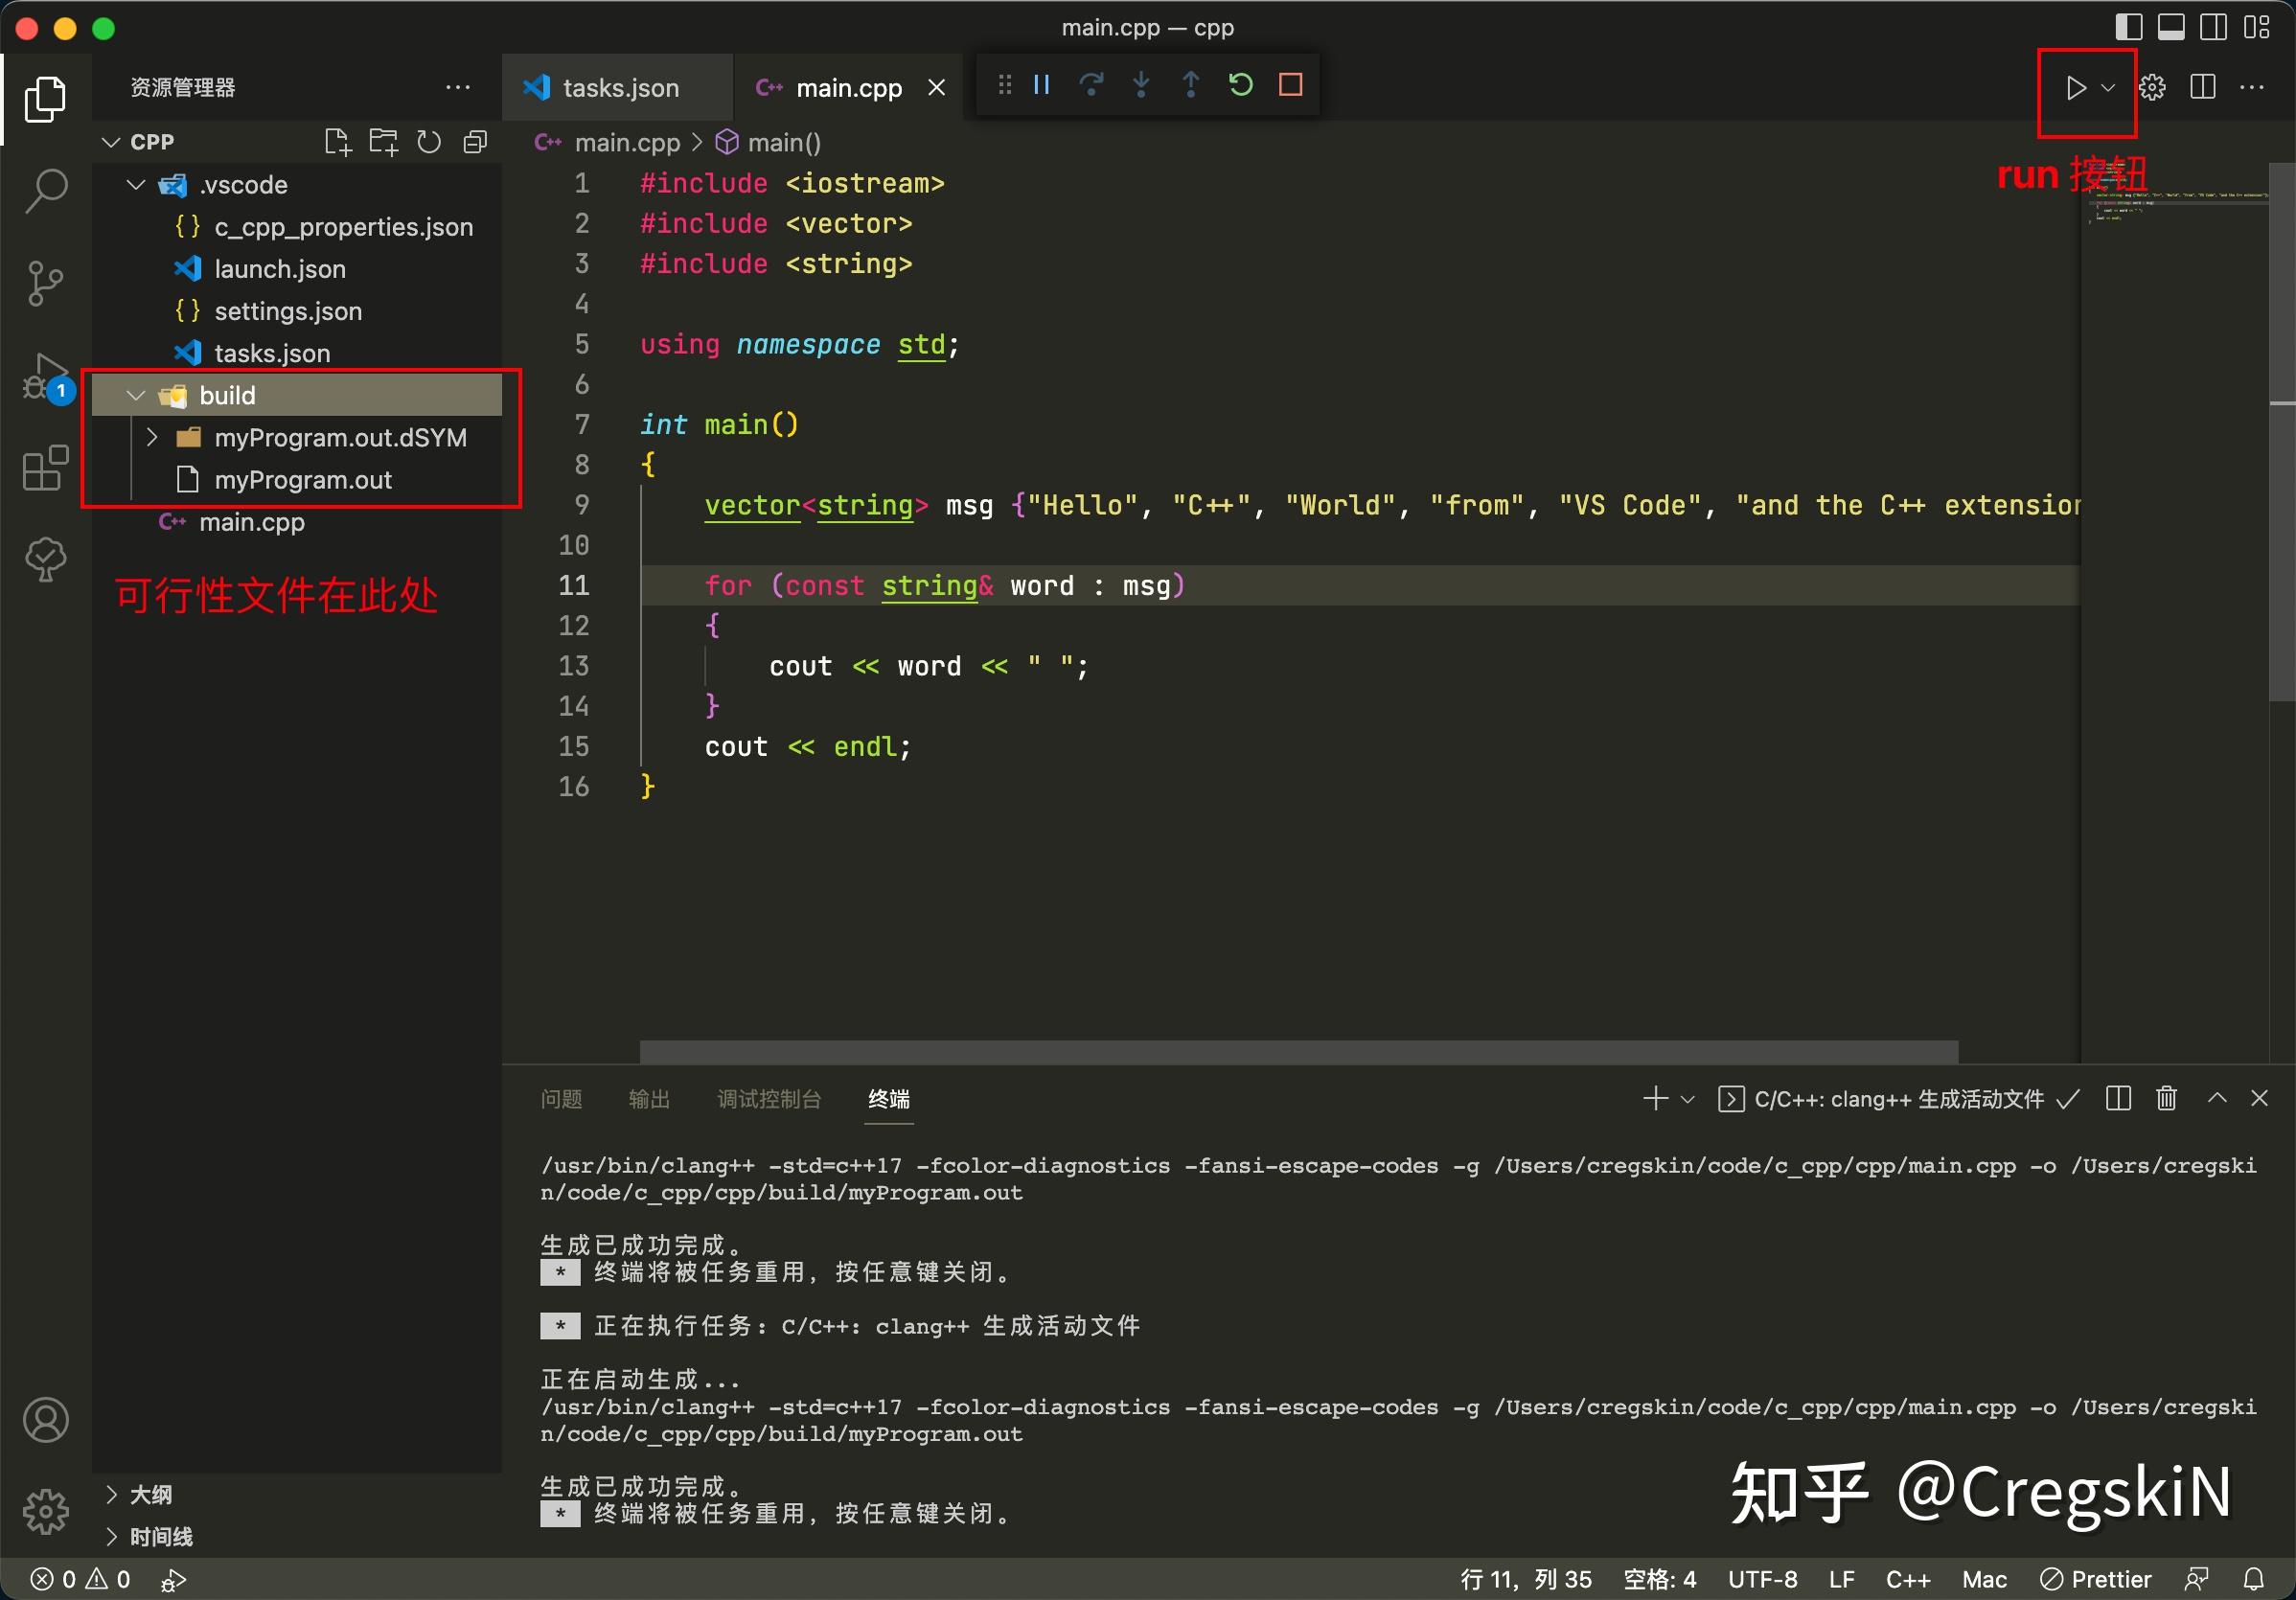Open the Search view in the activity bar
The height and width of the screenshot is (1600, 2296).
[x=45, y=190]
